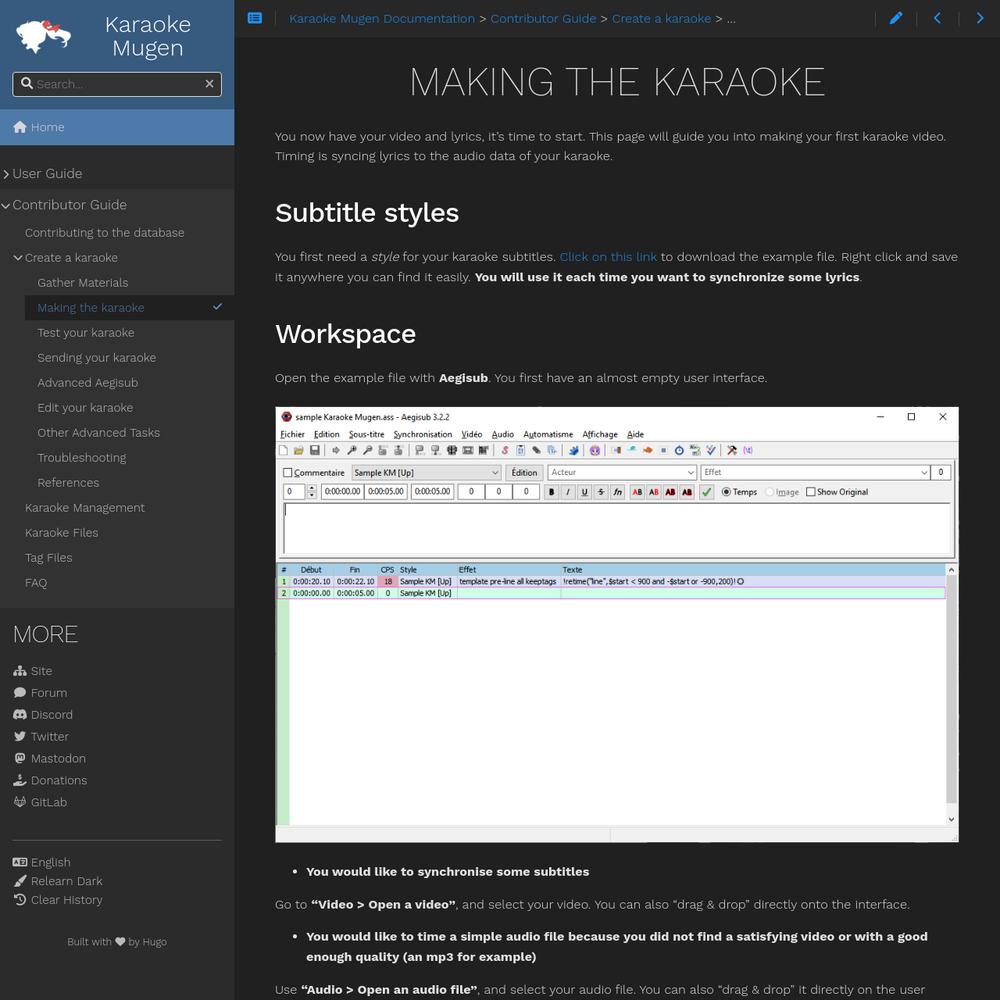Click New file icon in Aegisub toolbar
This screenshot has height=1000, width=1000.
tap(283, 450)
